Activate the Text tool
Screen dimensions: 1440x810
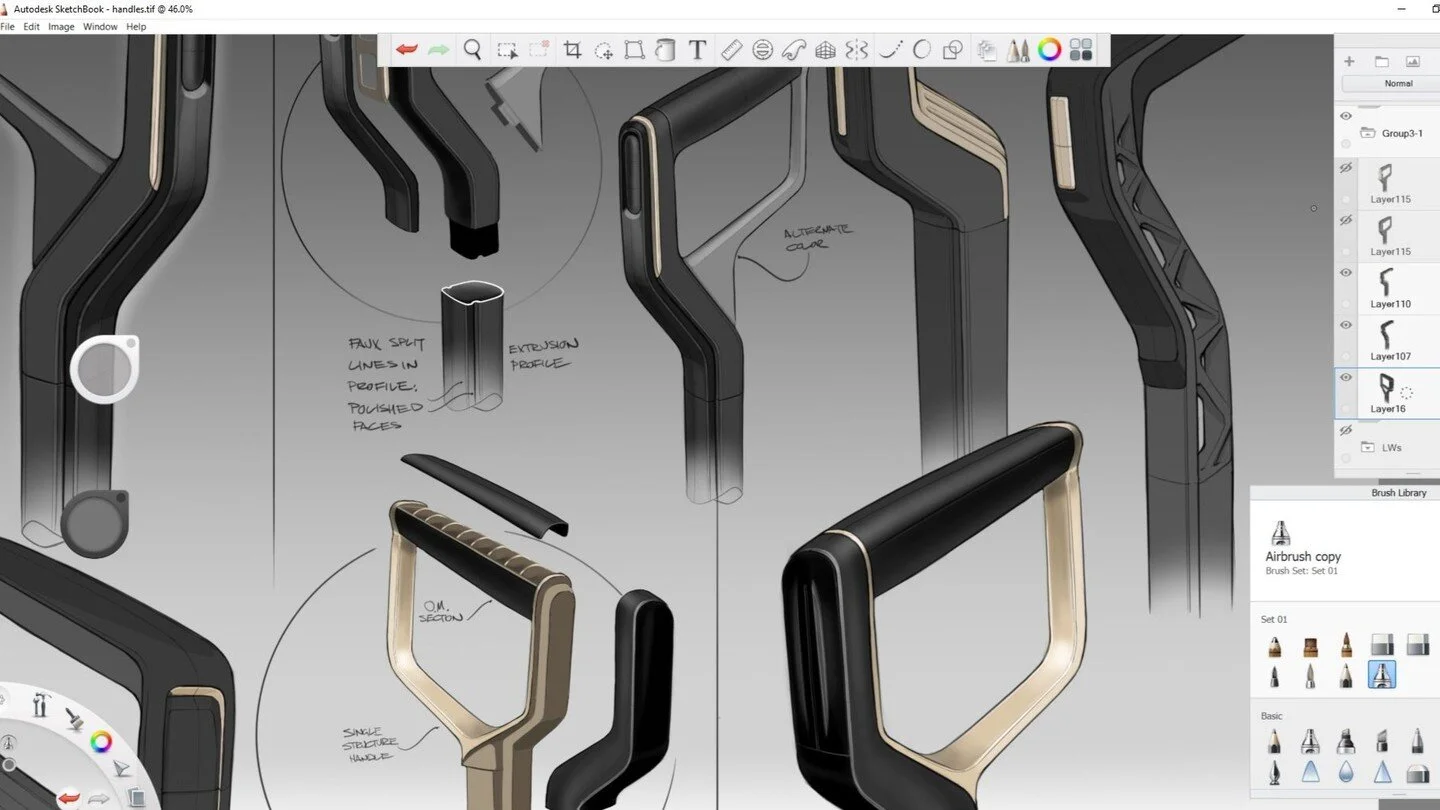tap(698, 50)
